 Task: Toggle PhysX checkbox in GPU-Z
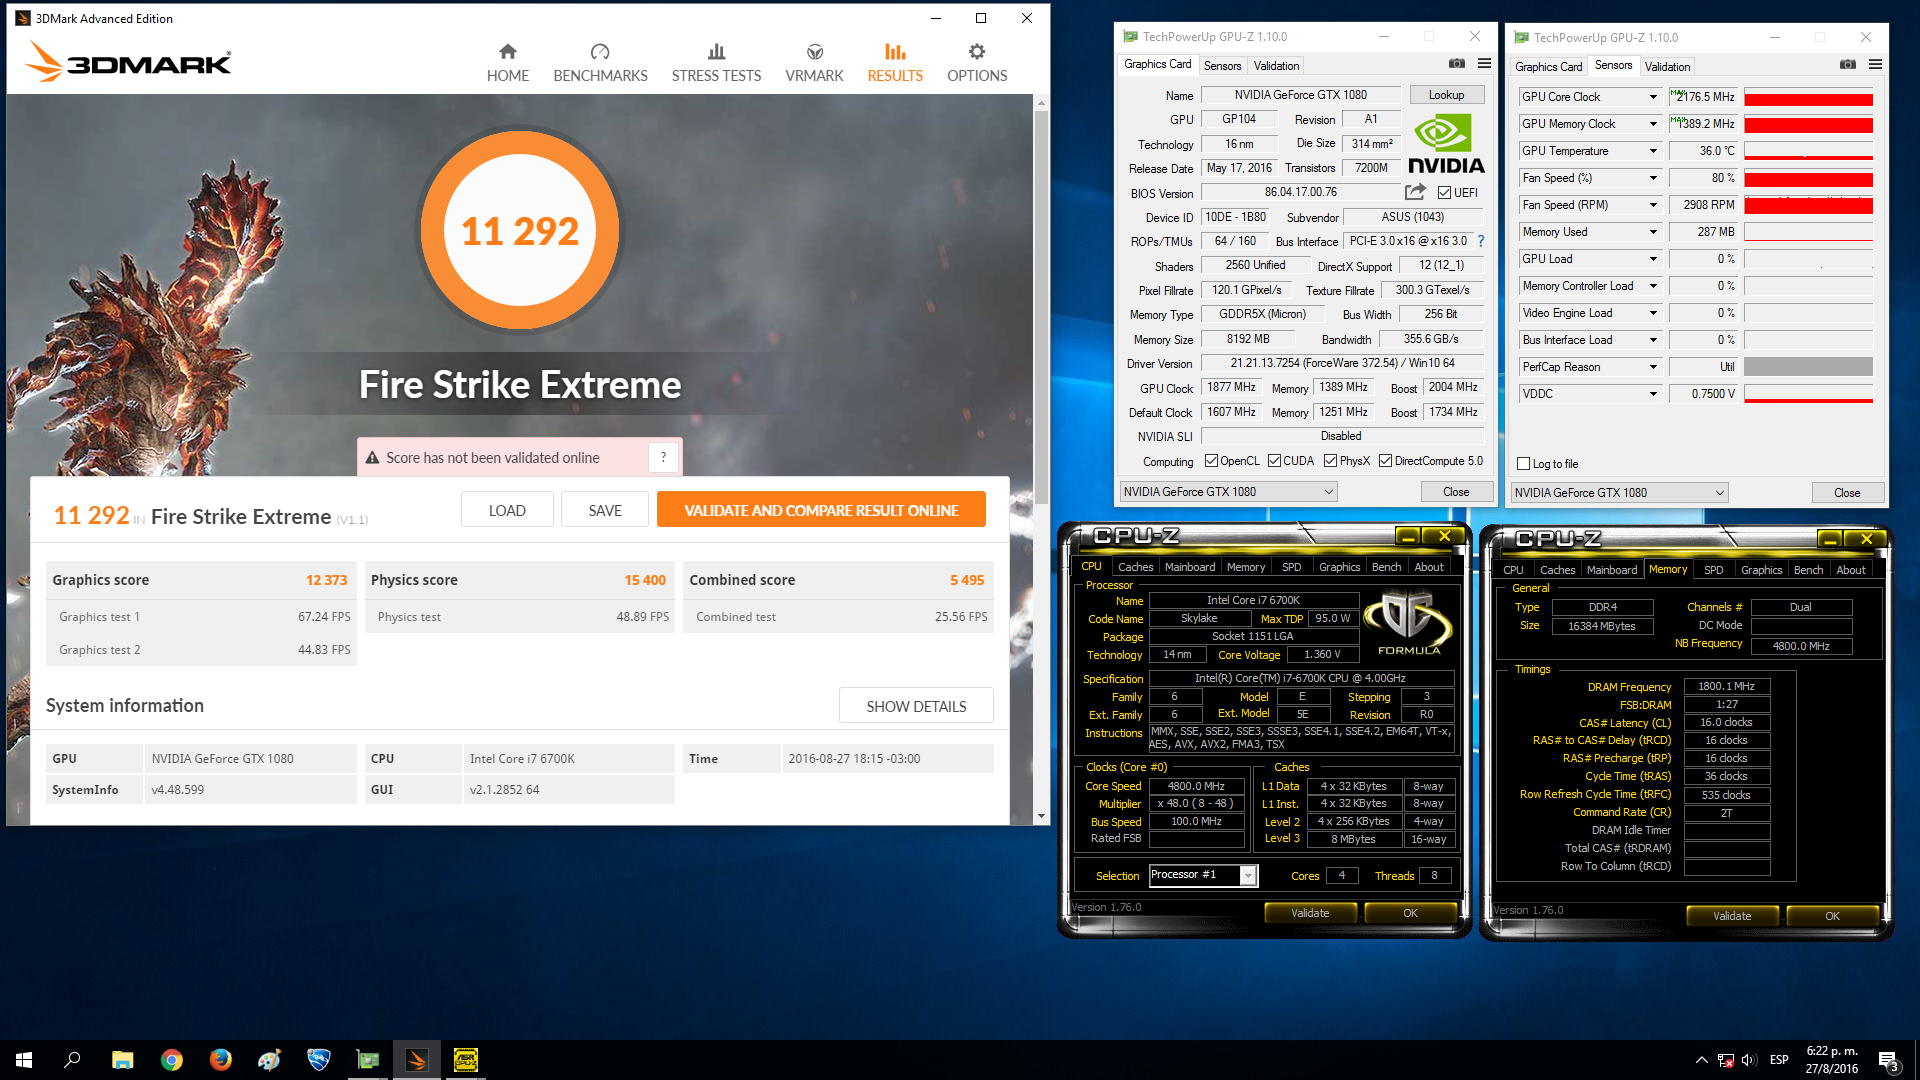point(1330,461)
